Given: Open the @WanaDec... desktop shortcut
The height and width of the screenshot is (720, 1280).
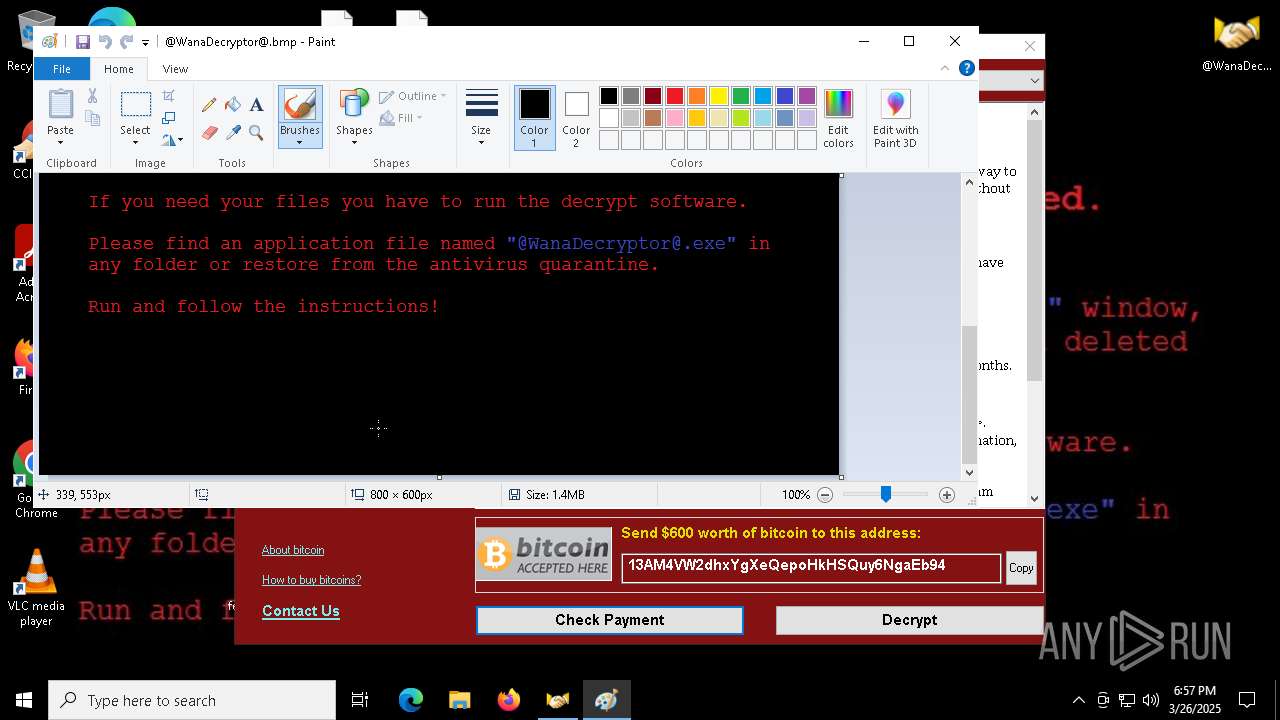Looking at the screenshot, I should (x=1237, y=44).
